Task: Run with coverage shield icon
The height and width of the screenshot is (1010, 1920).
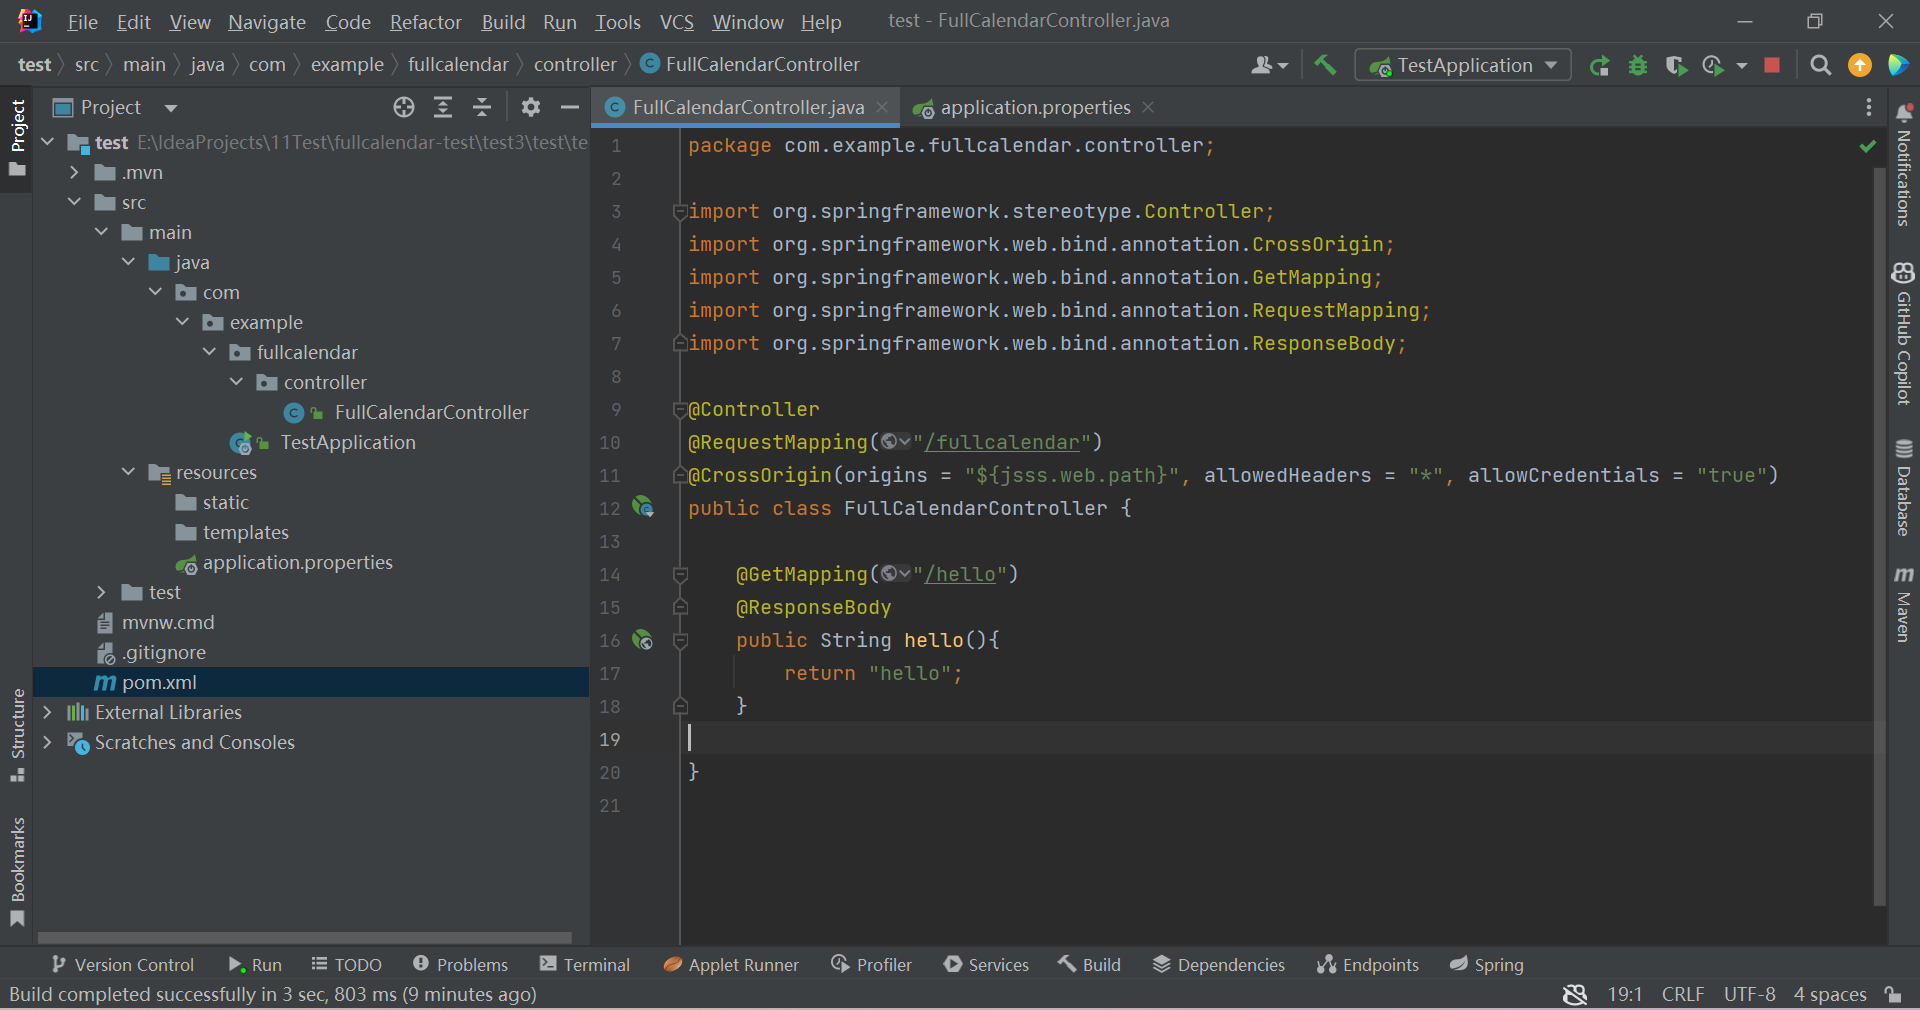Action: [x=1676, y=66]
